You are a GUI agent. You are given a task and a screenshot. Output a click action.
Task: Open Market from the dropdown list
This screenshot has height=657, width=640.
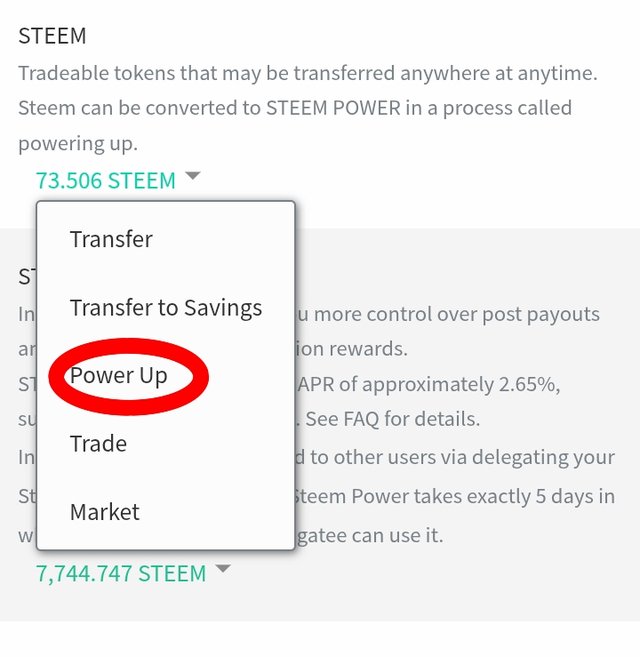(105, 512)
